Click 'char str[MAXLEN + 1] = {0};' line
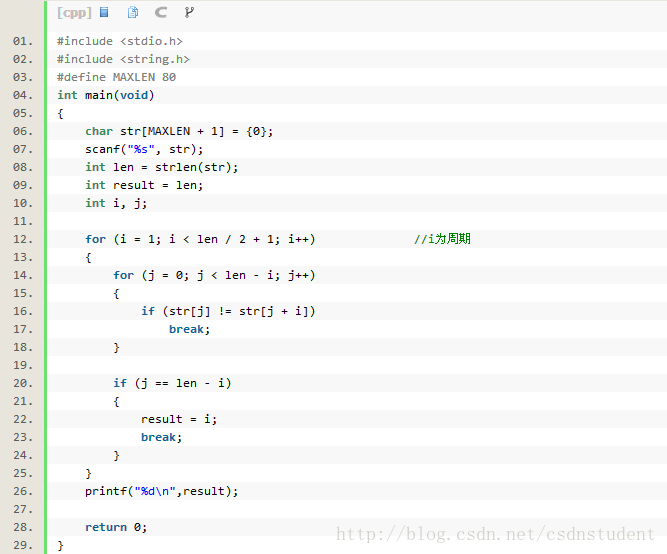 click(x=179, y=131)
